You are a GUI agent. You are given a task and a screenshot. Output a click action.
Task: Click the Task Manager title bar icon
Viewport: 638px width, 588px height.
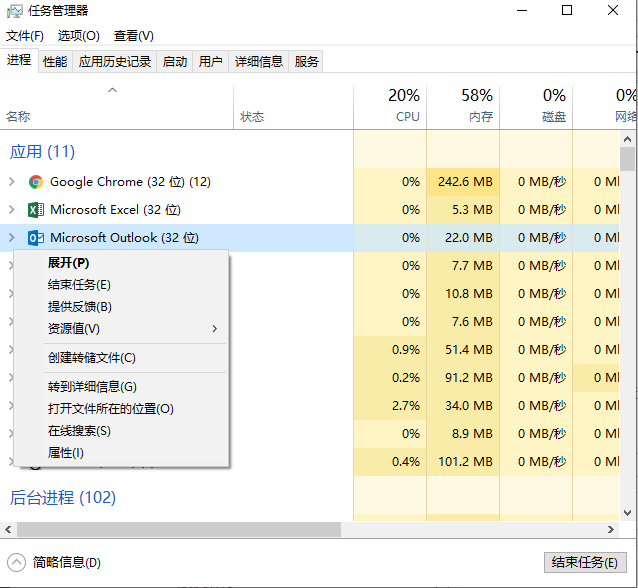pyautogui.click(x=15, y=11)
